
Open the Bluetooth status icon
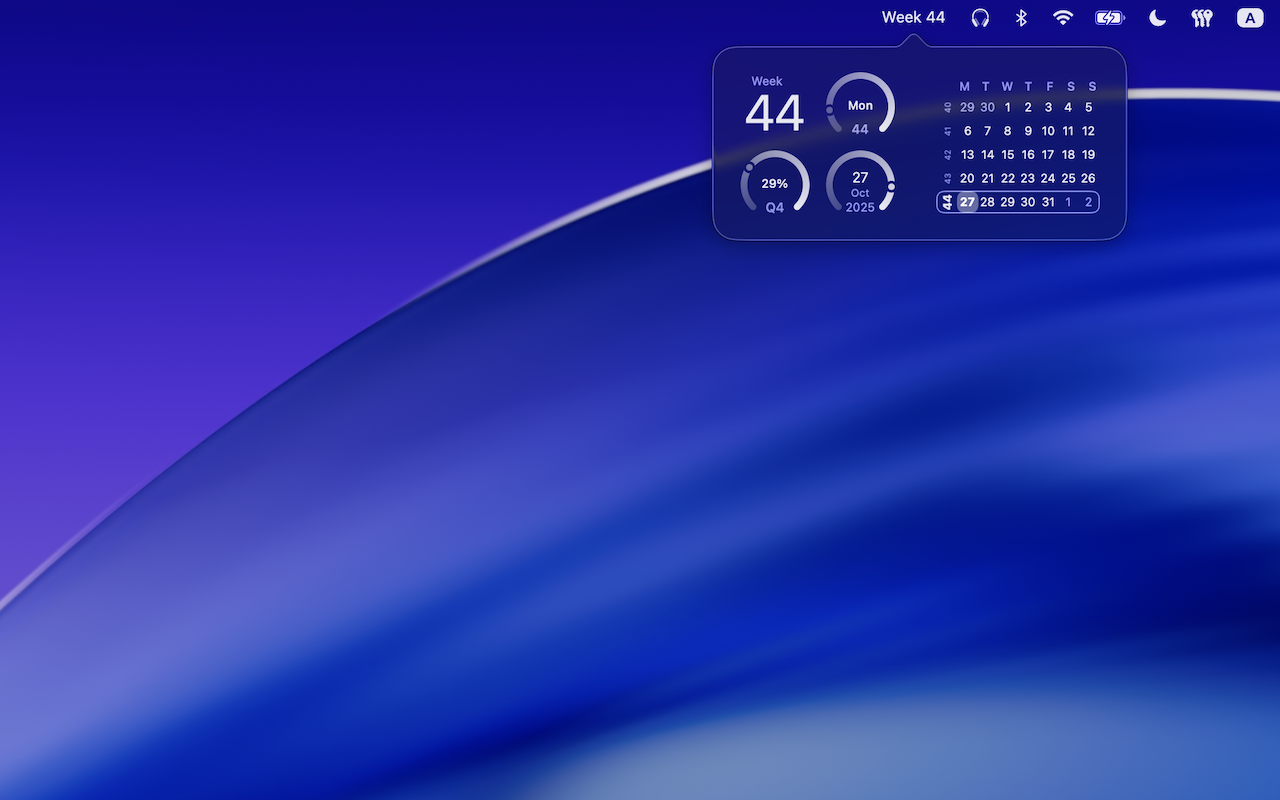1021,17
